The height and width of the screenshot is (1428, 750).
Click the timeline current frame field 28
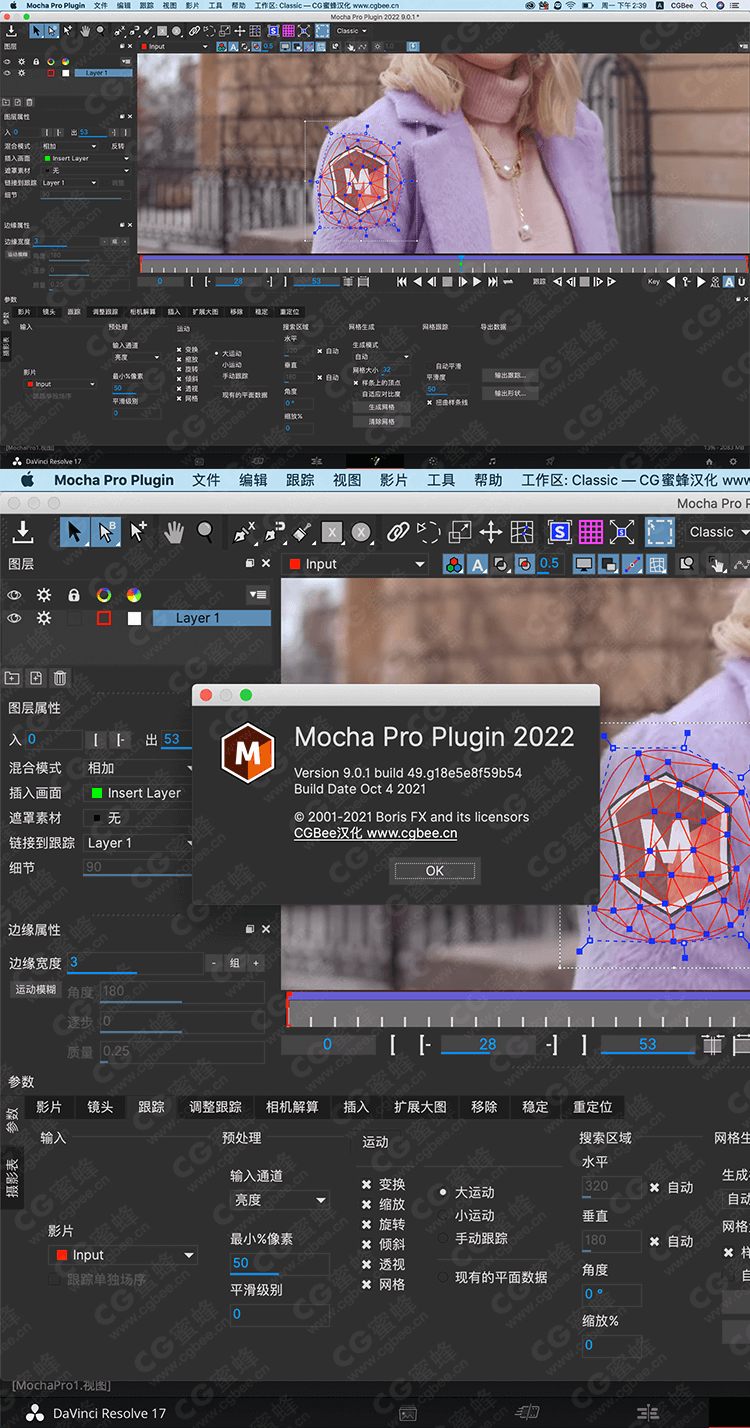[487, 1044]
